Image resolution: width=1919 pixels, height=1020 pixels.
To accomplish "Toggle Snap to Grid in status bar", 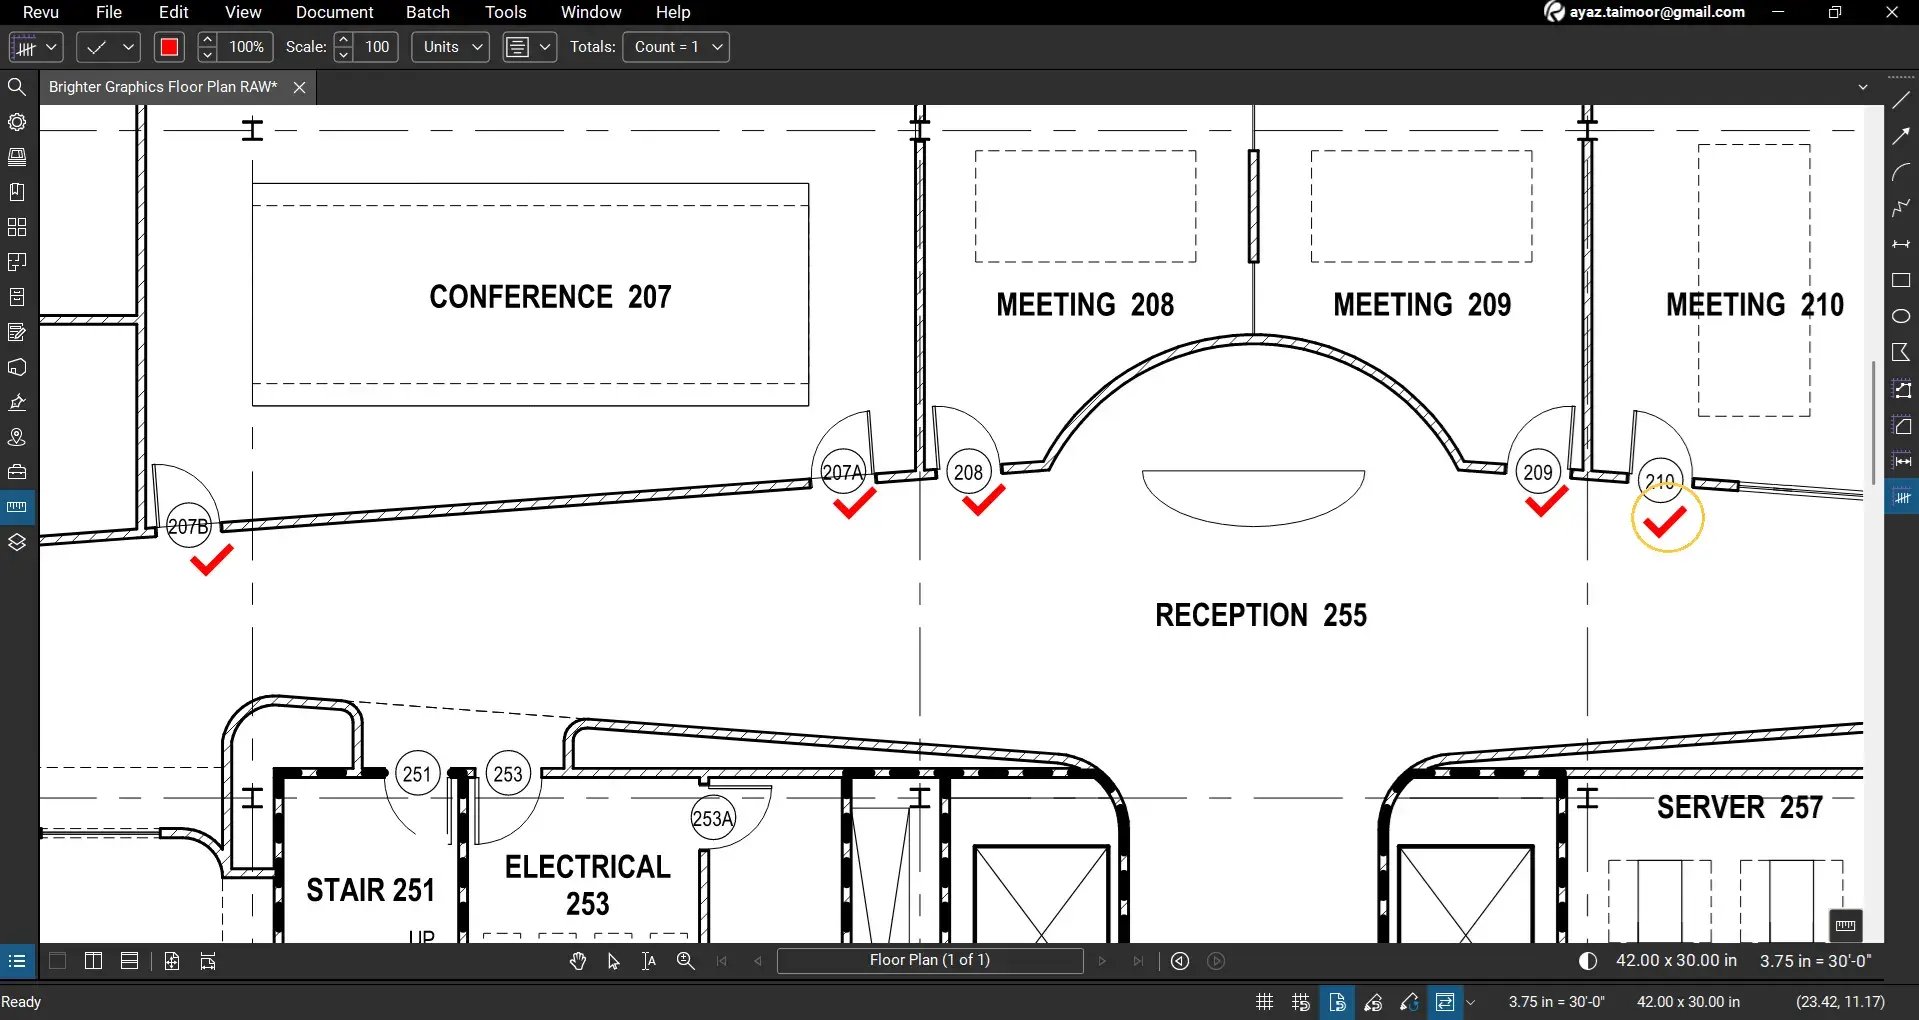I will 1301,1002.
